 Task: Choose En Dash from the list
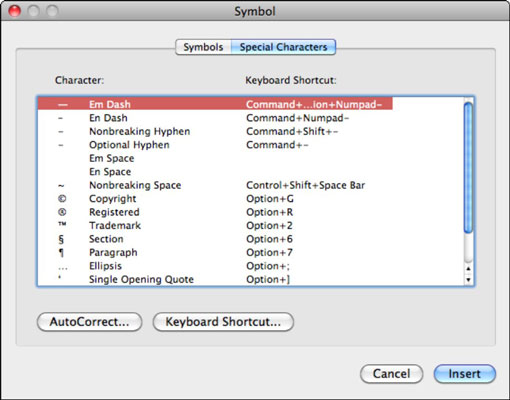tap(251, 118)
